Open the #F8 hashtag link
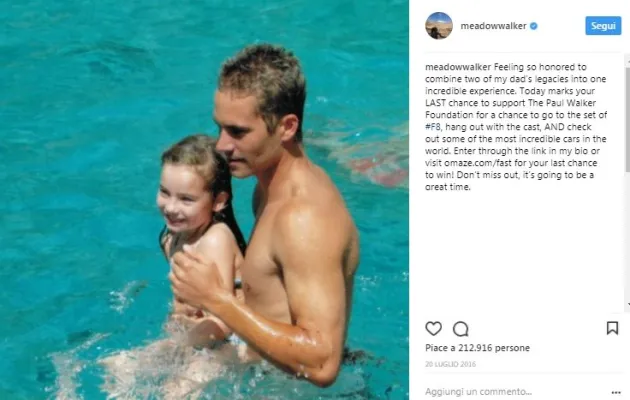The height and width of the screenshot is (400, 630). (433, 127)
